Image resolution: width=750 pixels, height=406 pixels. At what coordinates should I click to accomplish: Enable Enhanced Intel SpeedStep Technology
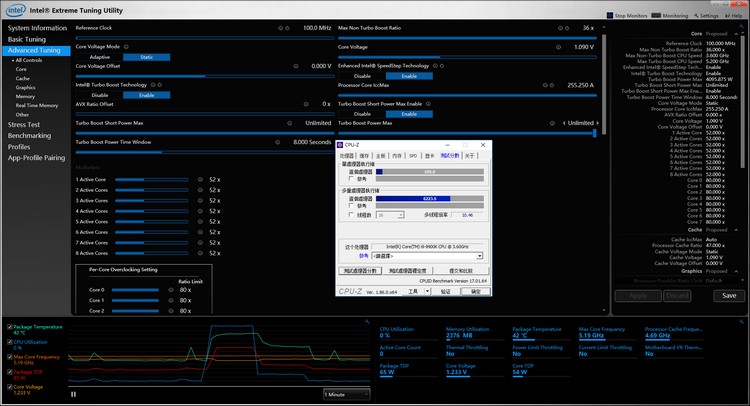coord(409,76)
